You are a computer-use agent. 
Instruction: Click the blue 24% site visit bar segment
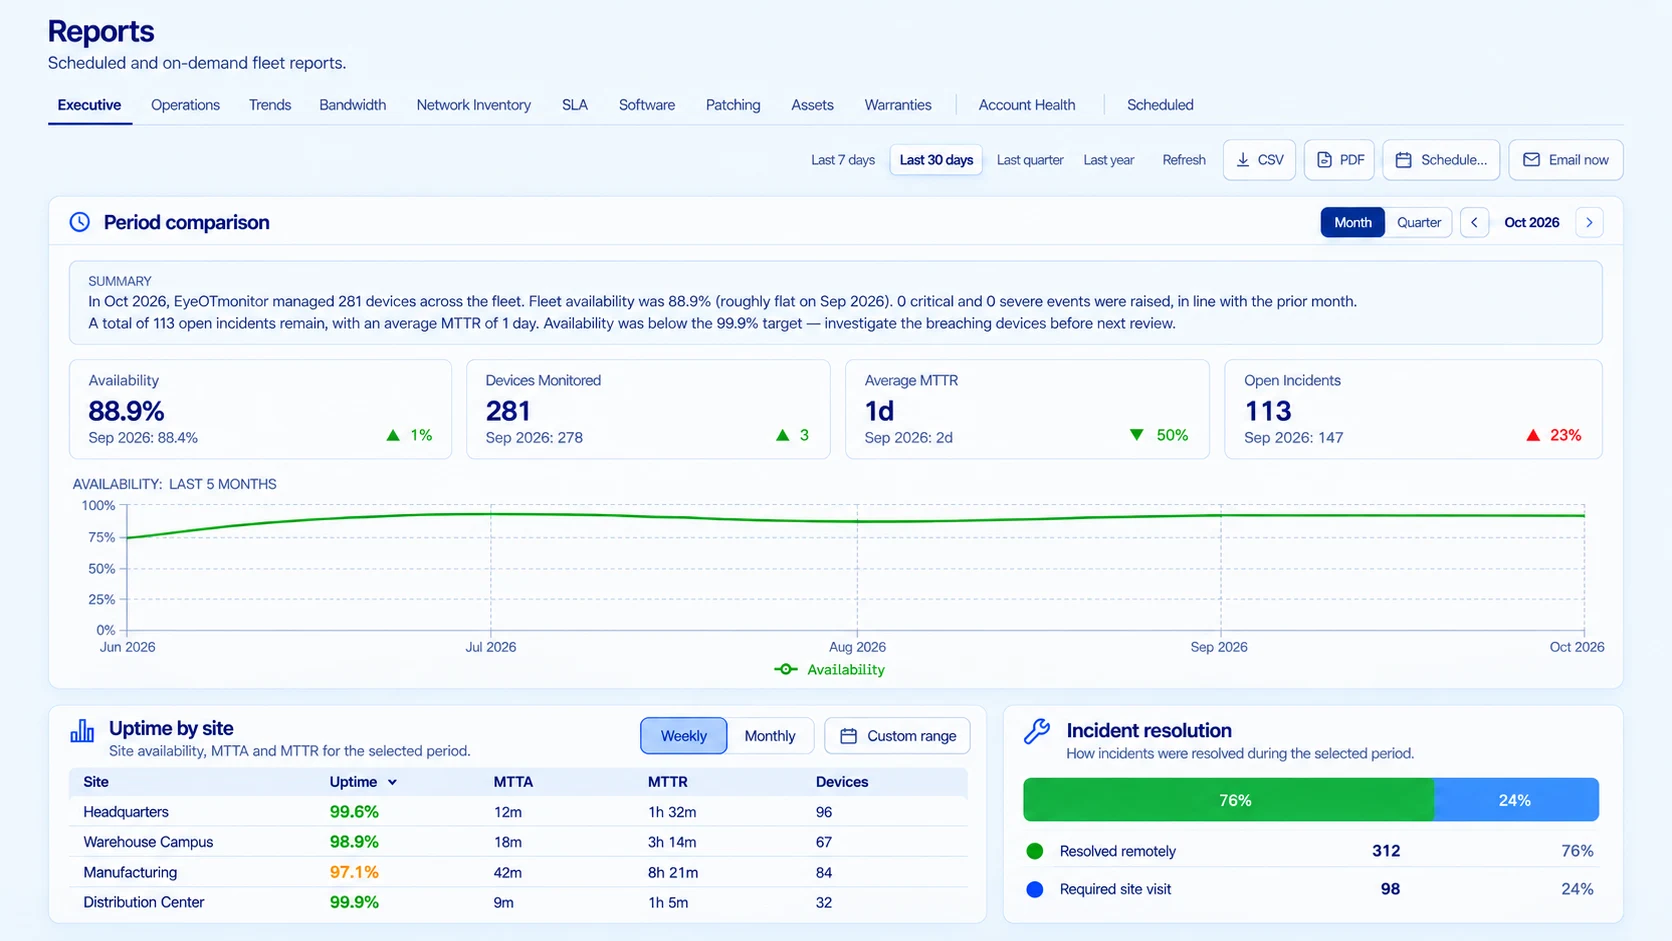coord(1517,800)
